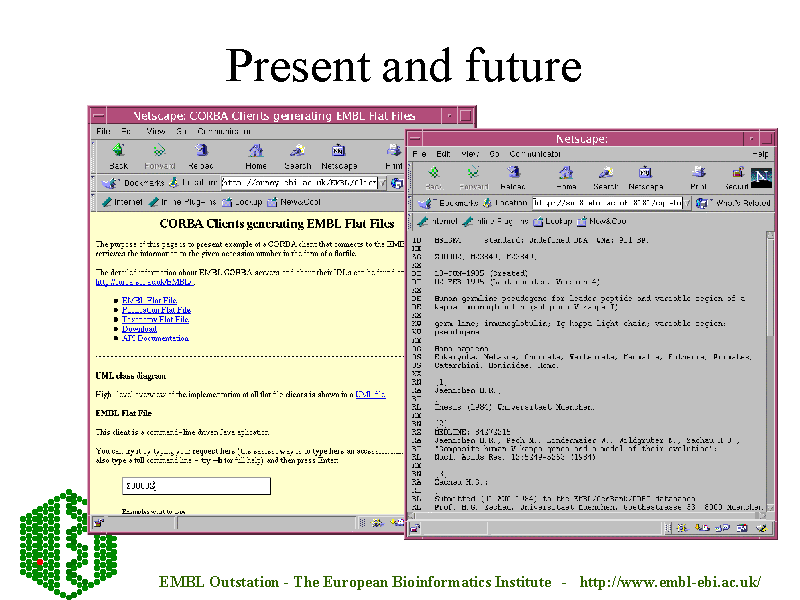Open Bookmarks in the right Netscape window
The image size is (800, 600).
pyautogui.click(x=452, y=203)
